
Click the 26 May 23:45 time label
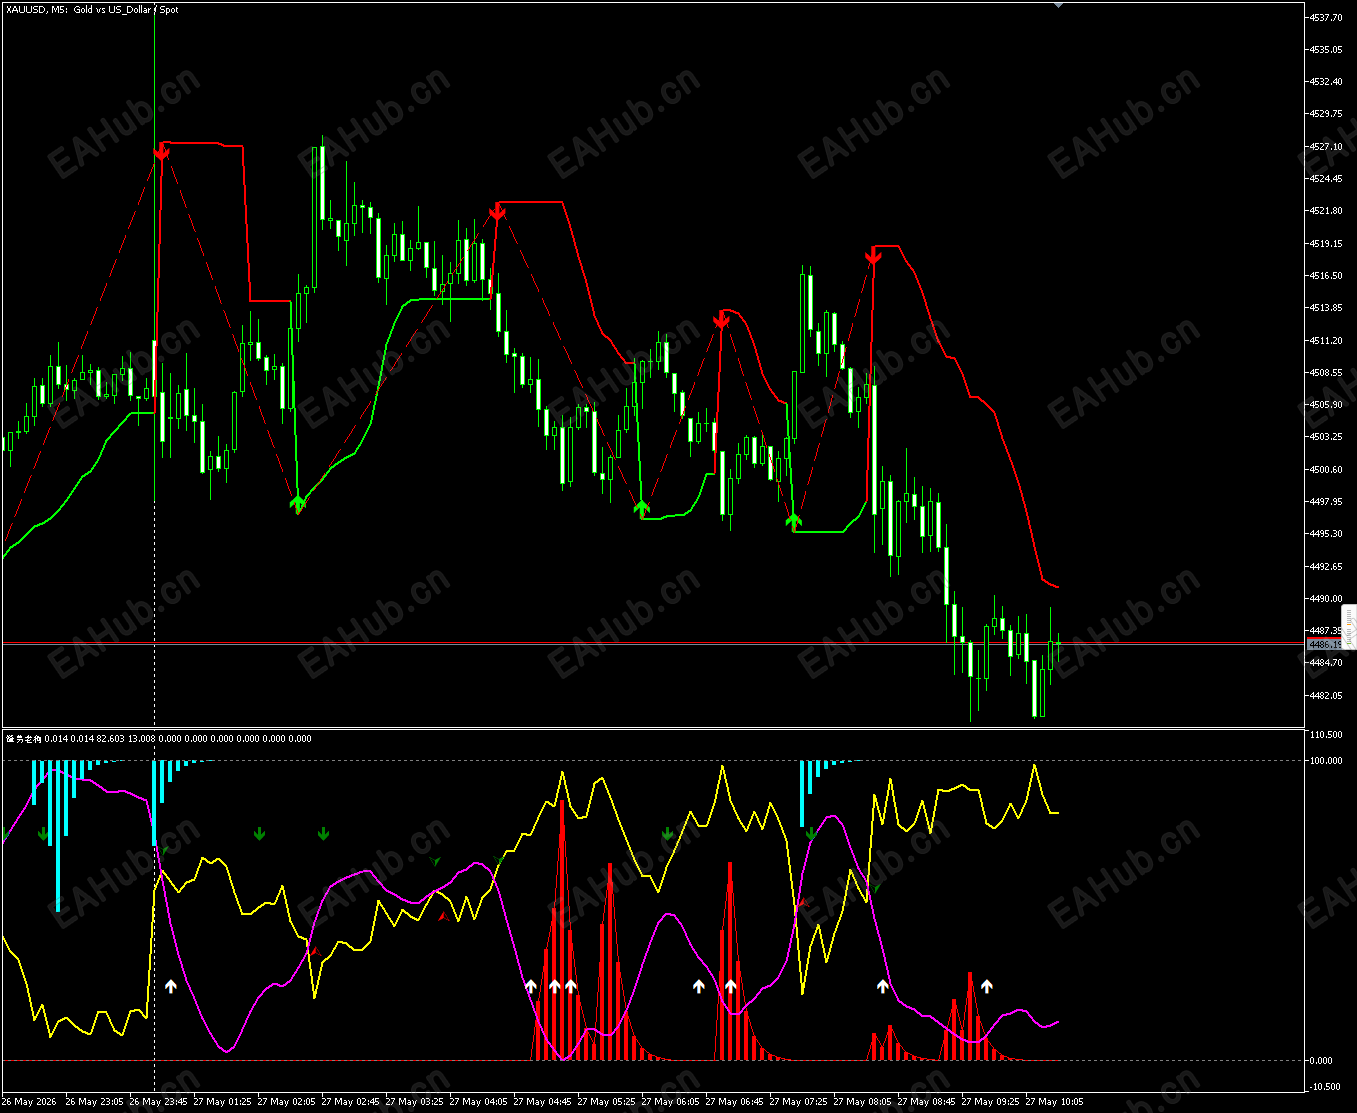coord(158,1102)
